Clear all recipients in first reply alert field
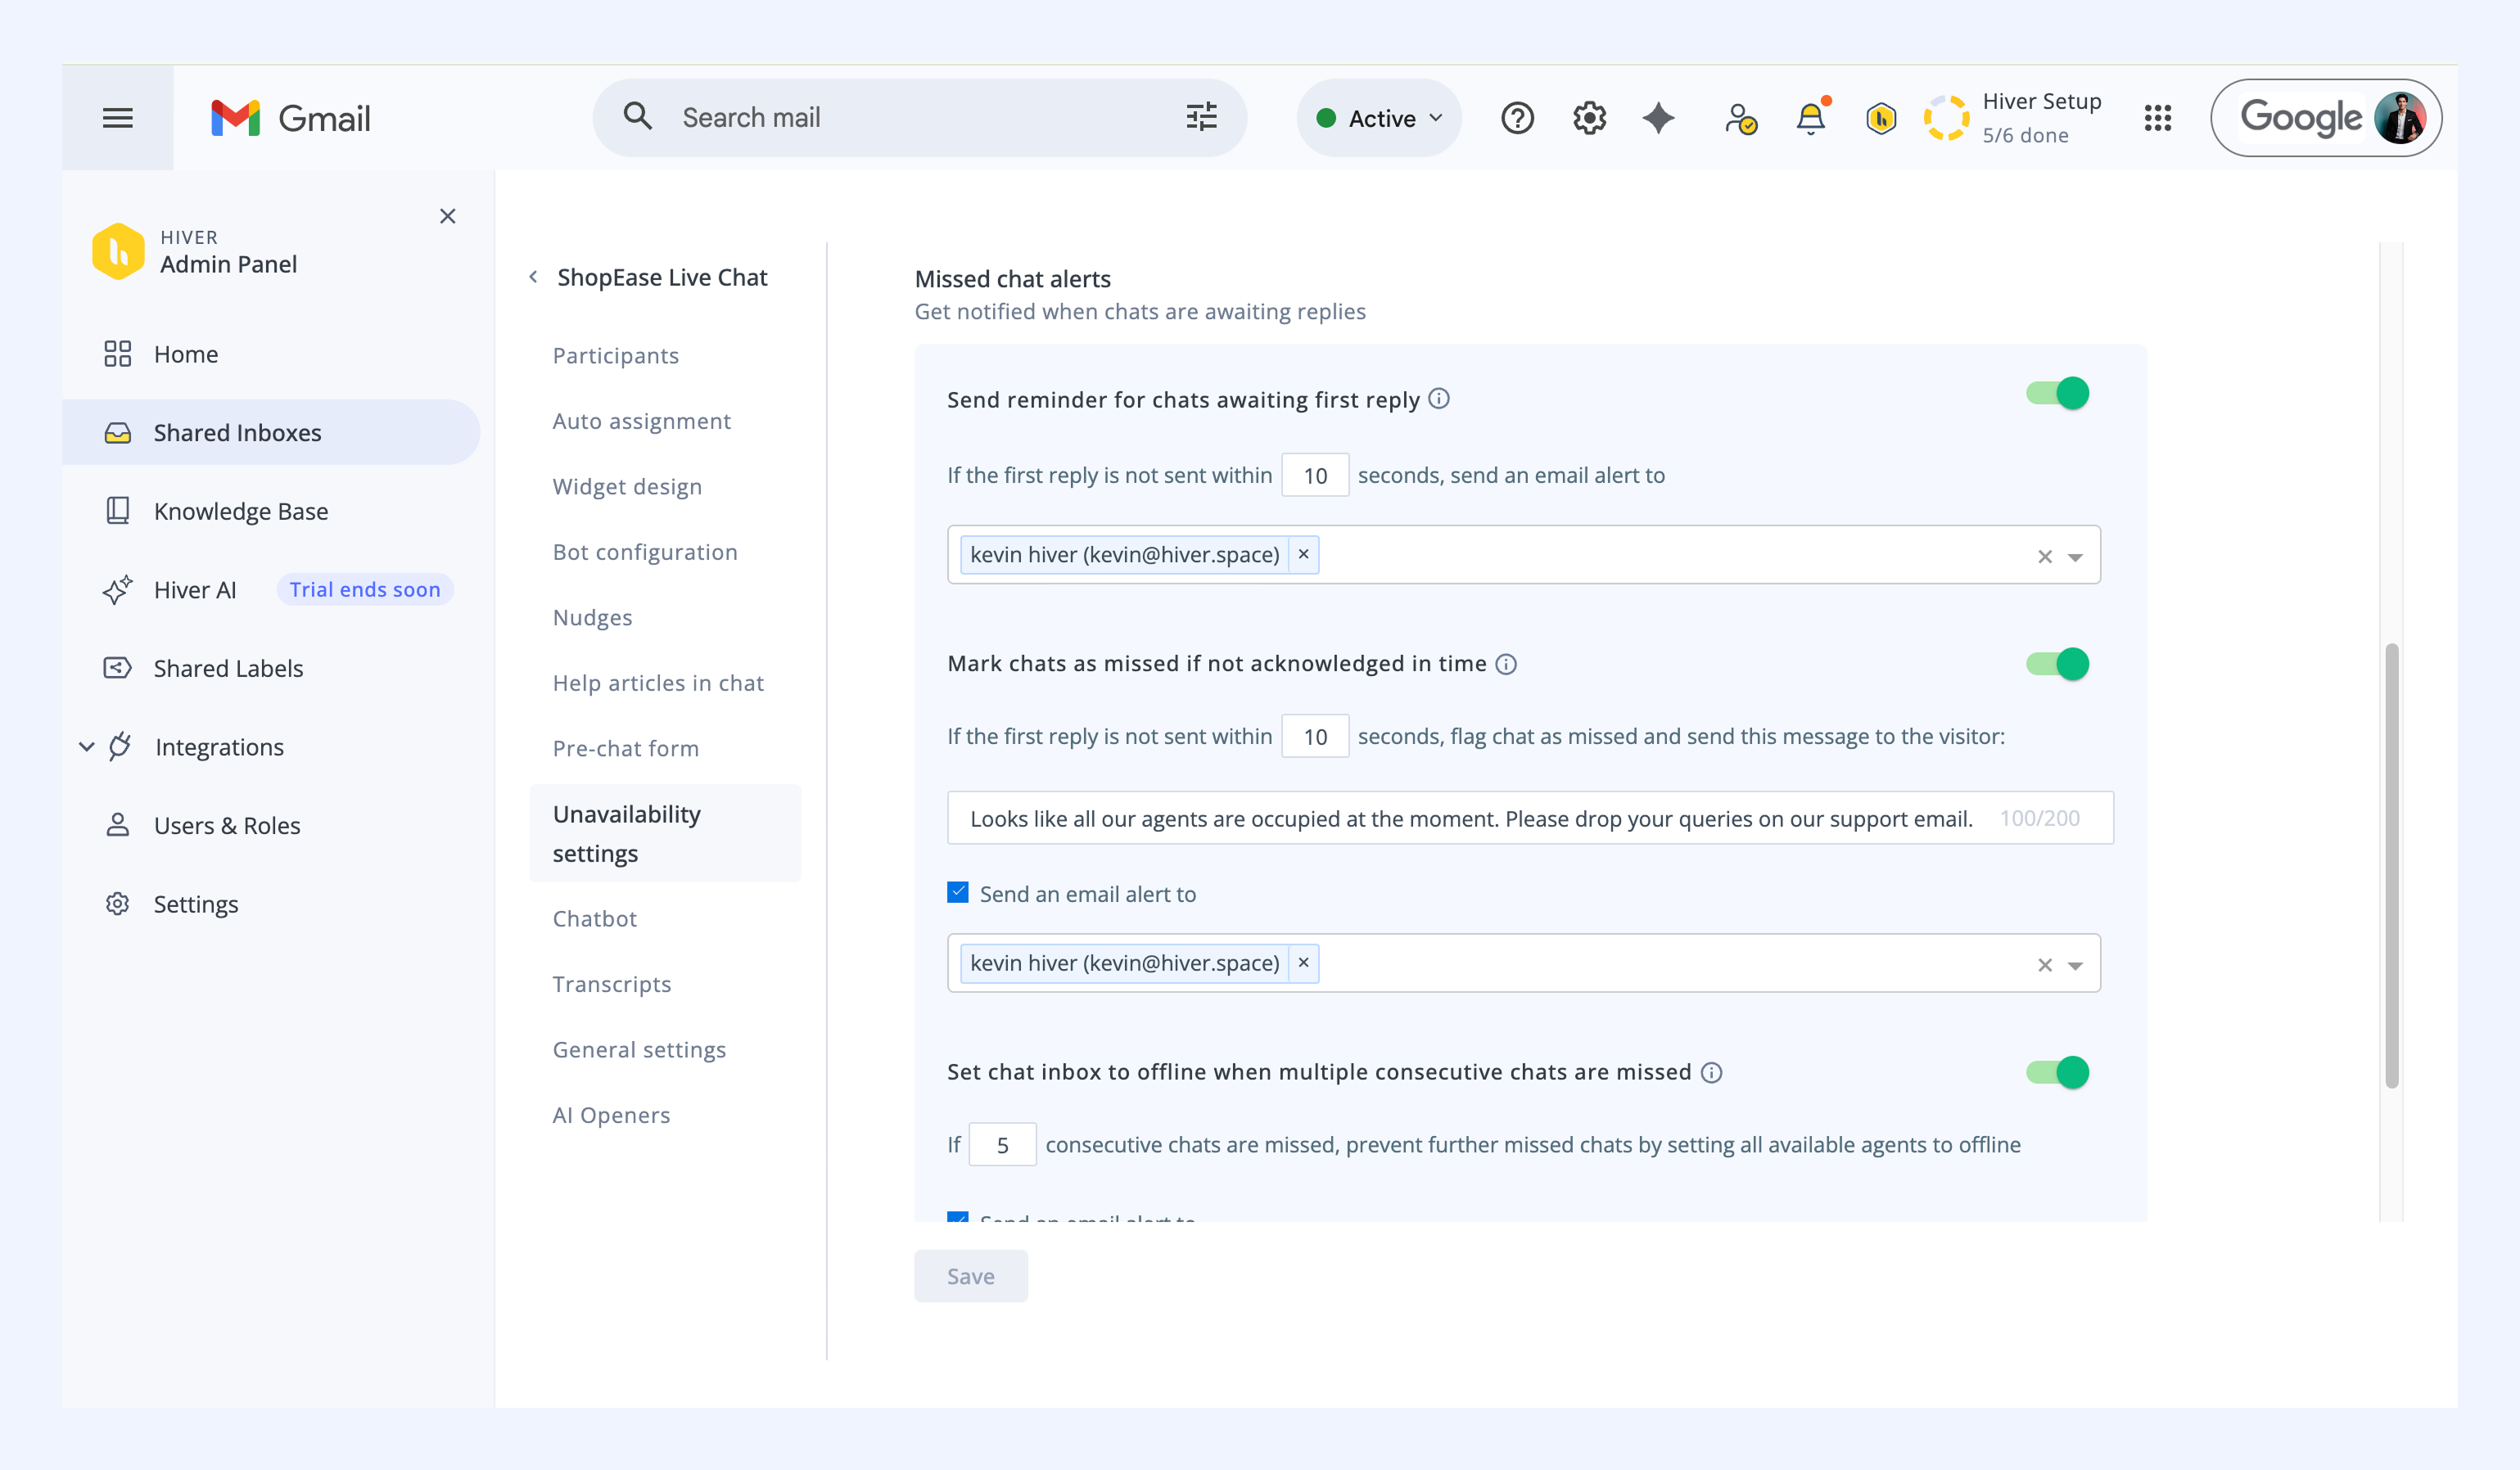 (x=2045, y=557)
